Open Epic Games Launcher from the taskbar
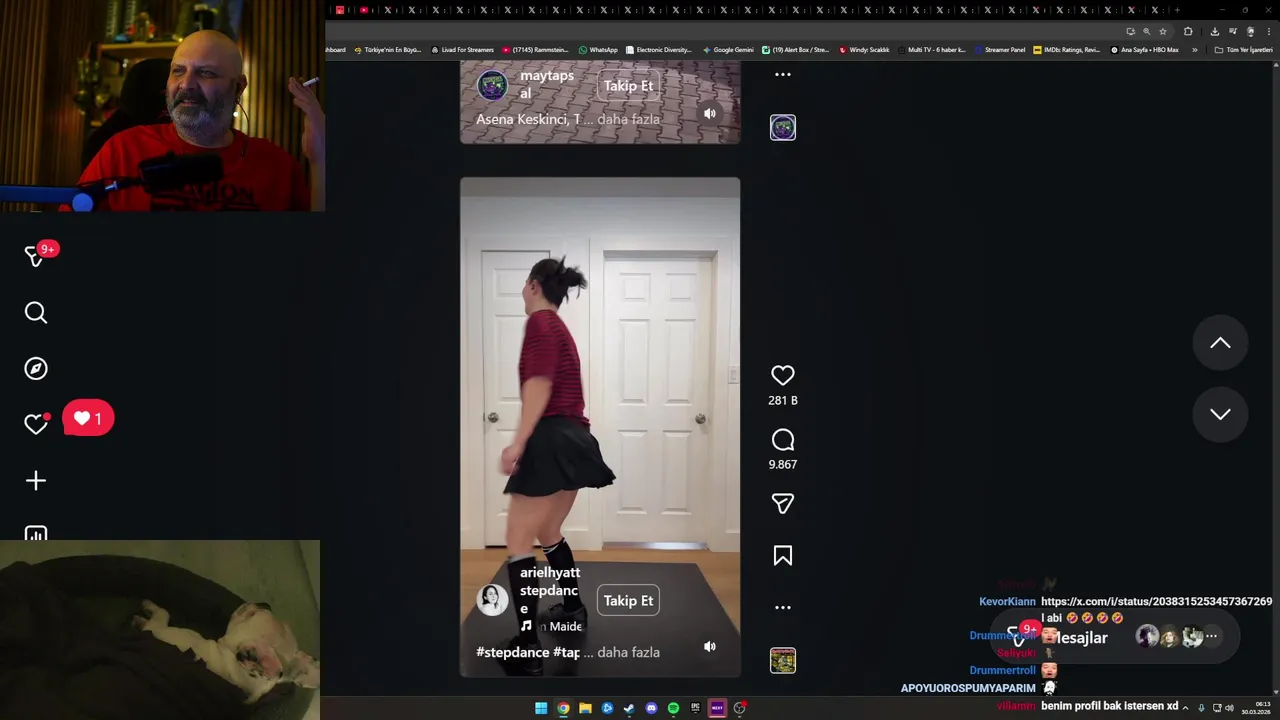This screenshot has height=720, width=1280. coord(695,708)
